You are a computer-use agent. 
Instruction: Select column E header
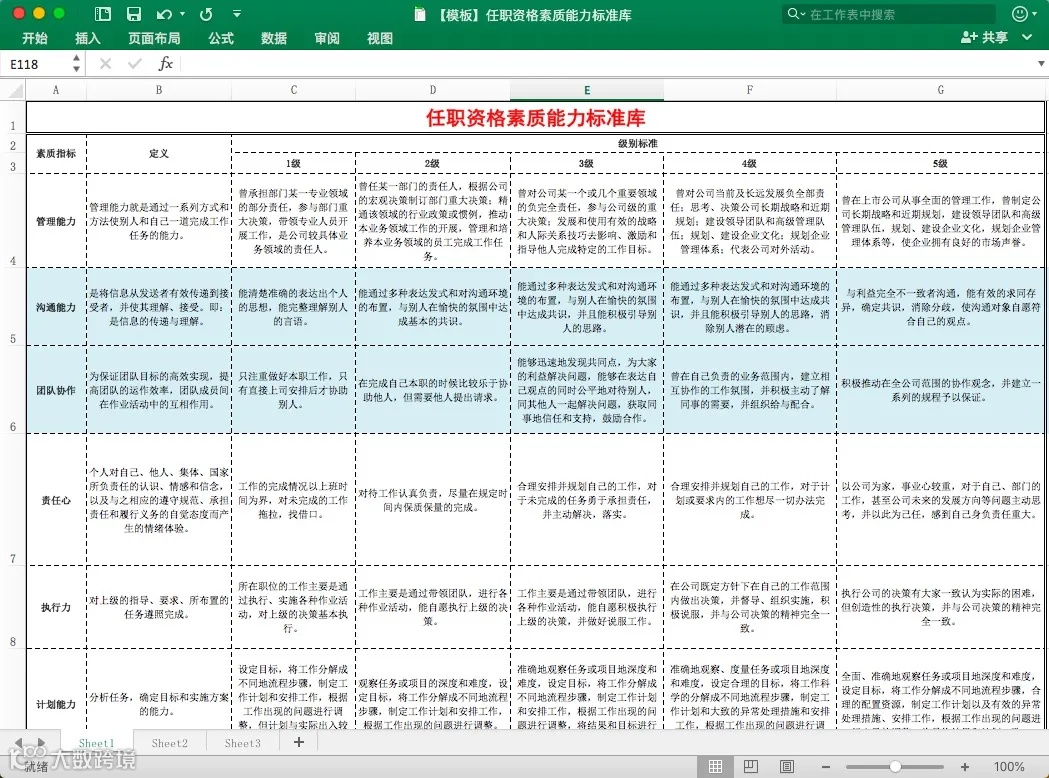tap(587, 90)
